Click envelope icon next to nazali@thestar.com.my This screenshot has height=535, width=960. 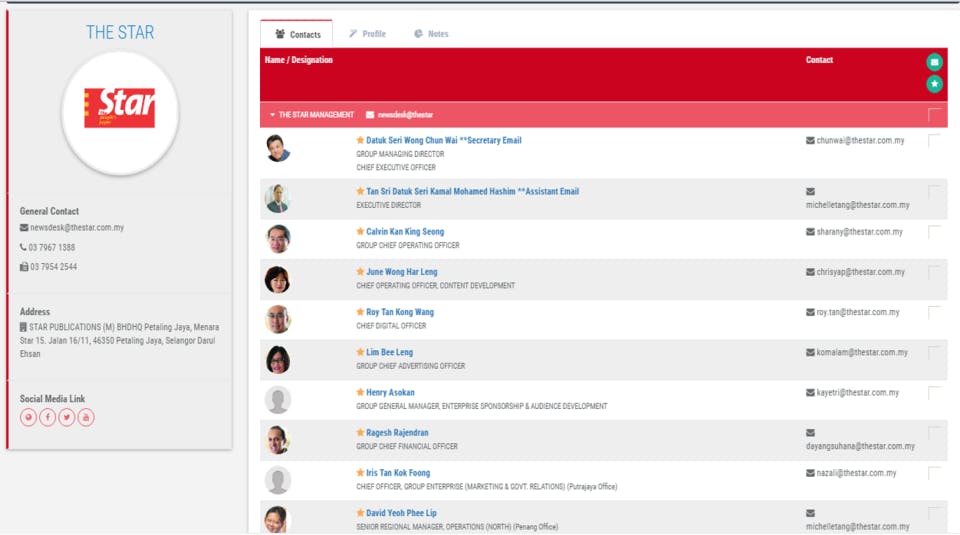pyautogui.click(x=810, y=473)
